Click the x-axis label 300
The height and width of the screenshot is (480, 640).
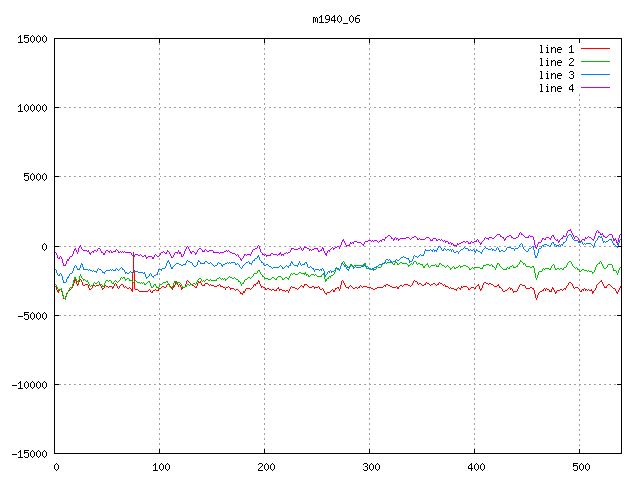click(x=371, y=467)
